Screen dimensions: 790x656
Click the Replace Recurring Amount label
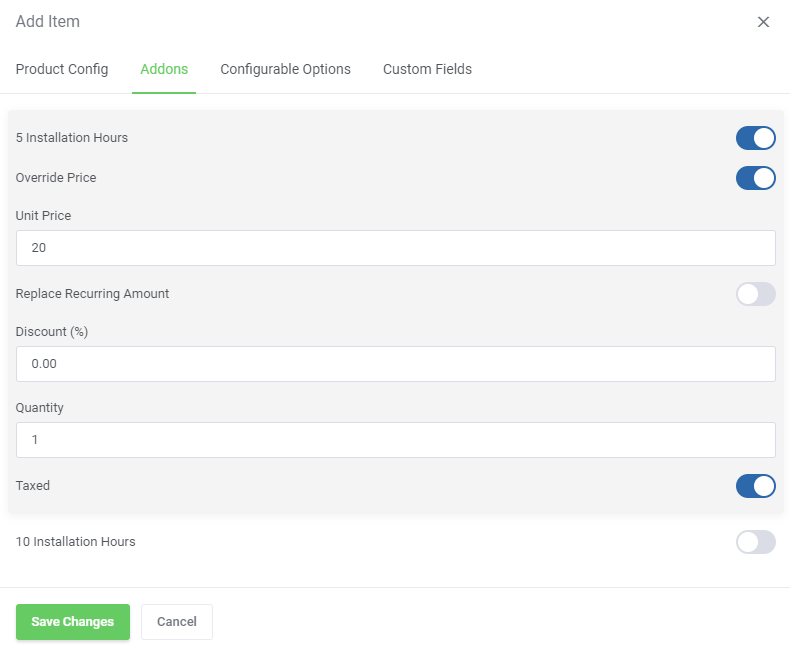pos(92,294)
